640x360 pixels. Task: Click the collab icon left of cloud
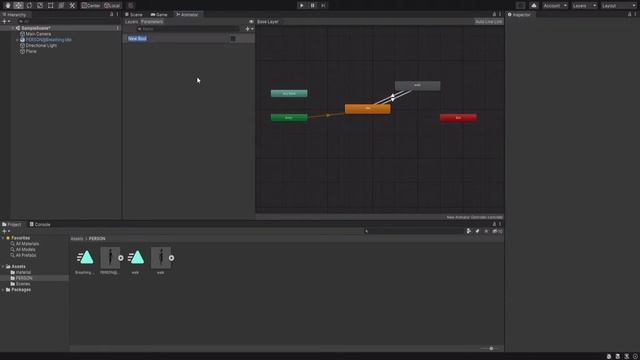point(520,5)
